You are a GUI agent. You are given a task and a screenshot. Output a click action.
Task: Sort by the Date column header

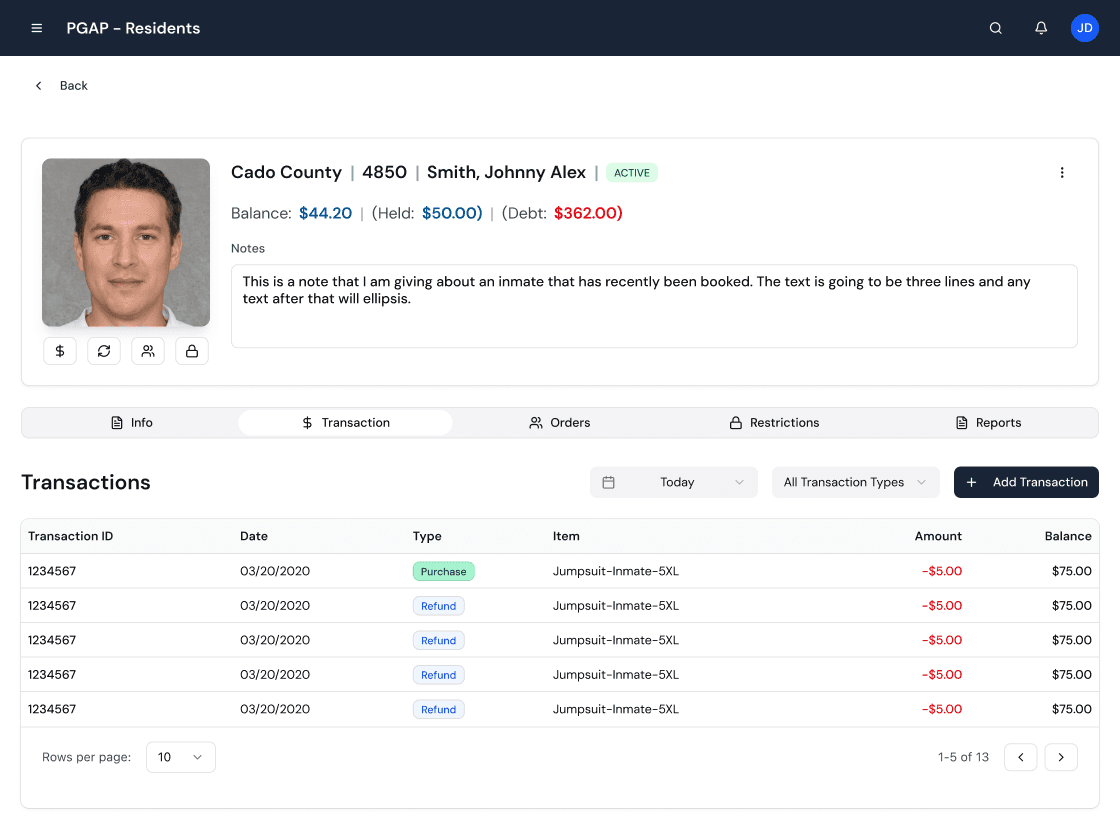click(254, 536)
